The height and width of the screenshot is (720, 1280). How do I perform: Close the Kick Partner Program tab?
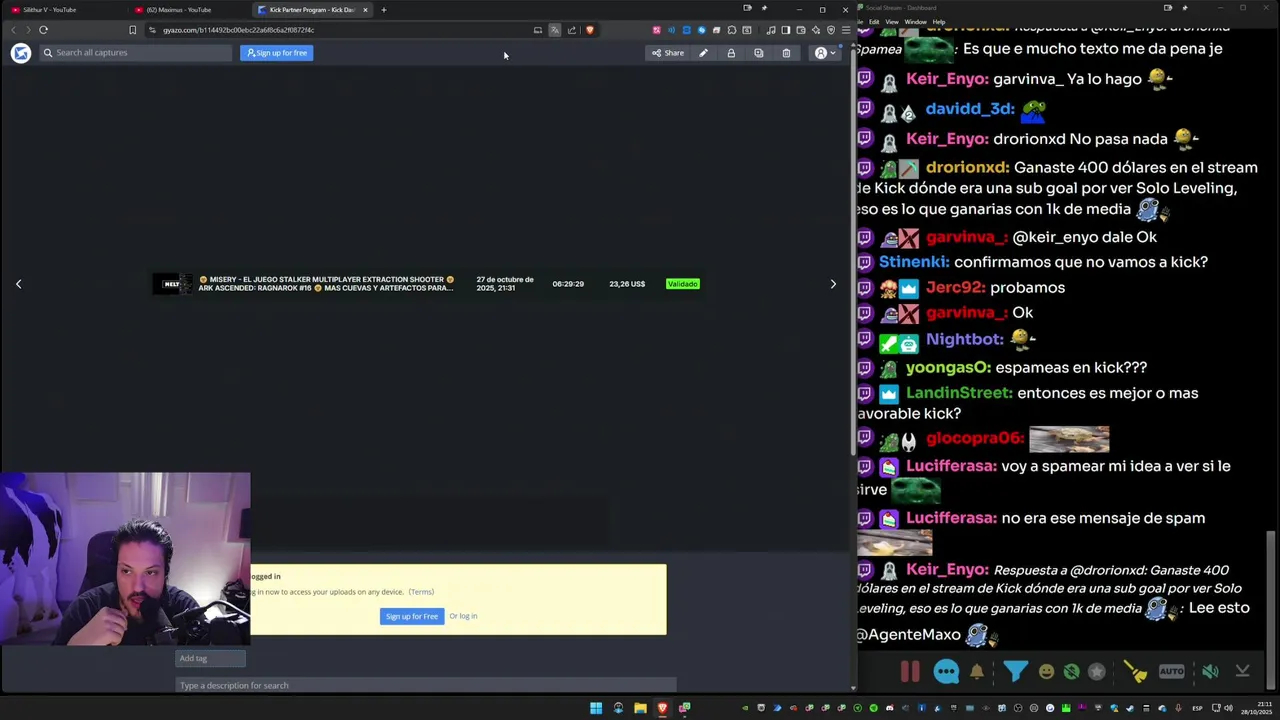365,10
